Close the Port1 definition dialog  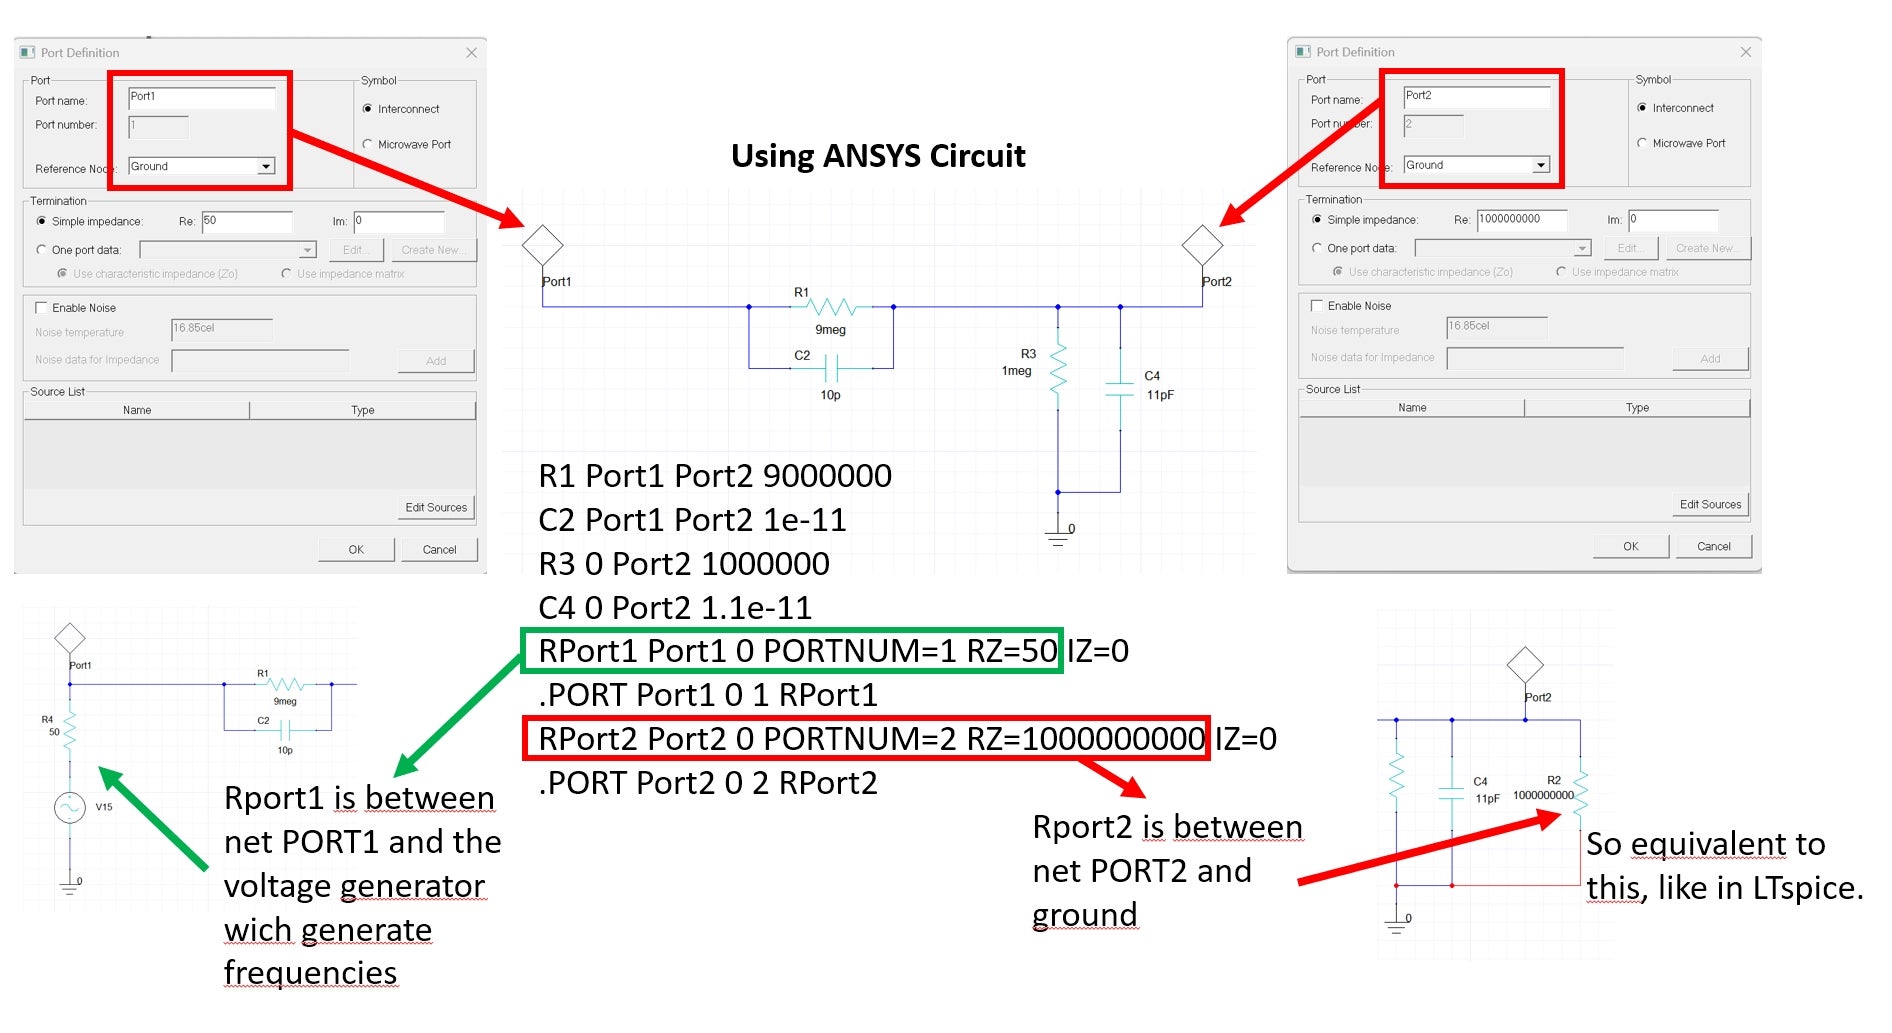pos(472,53)
